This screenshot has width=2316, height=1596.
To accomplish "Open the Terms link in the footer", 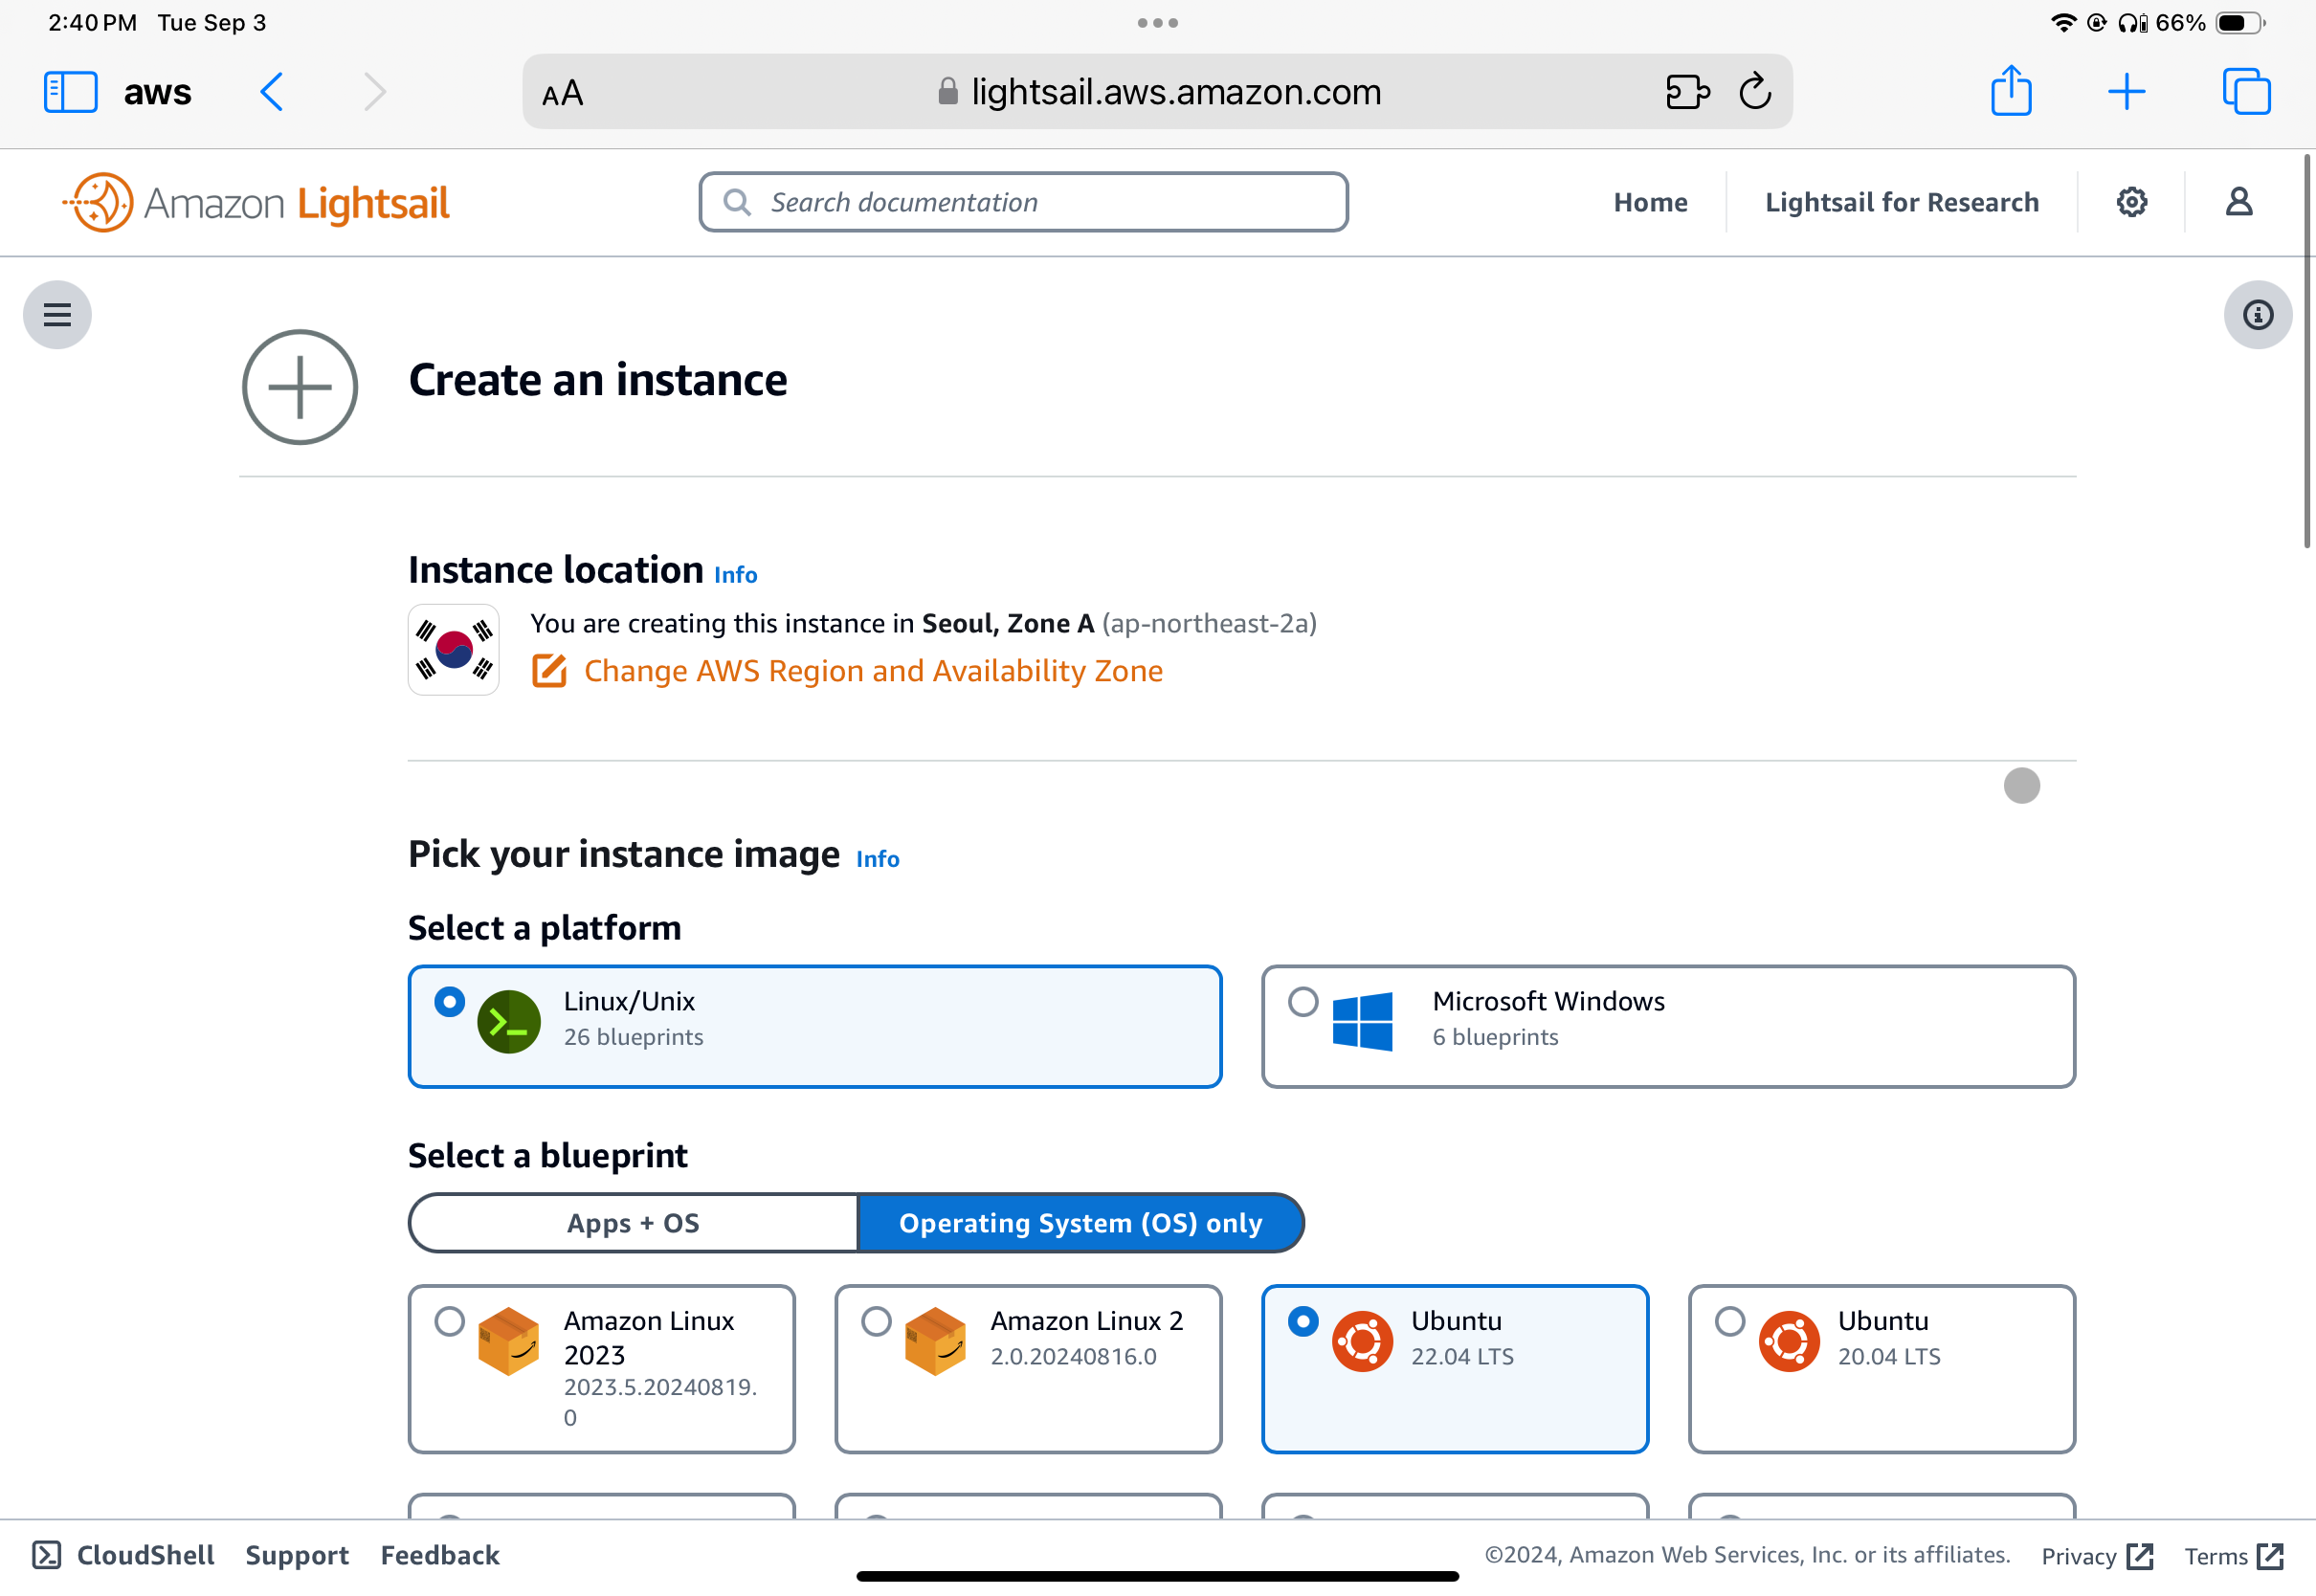I will click(x=2233, y=1556).
